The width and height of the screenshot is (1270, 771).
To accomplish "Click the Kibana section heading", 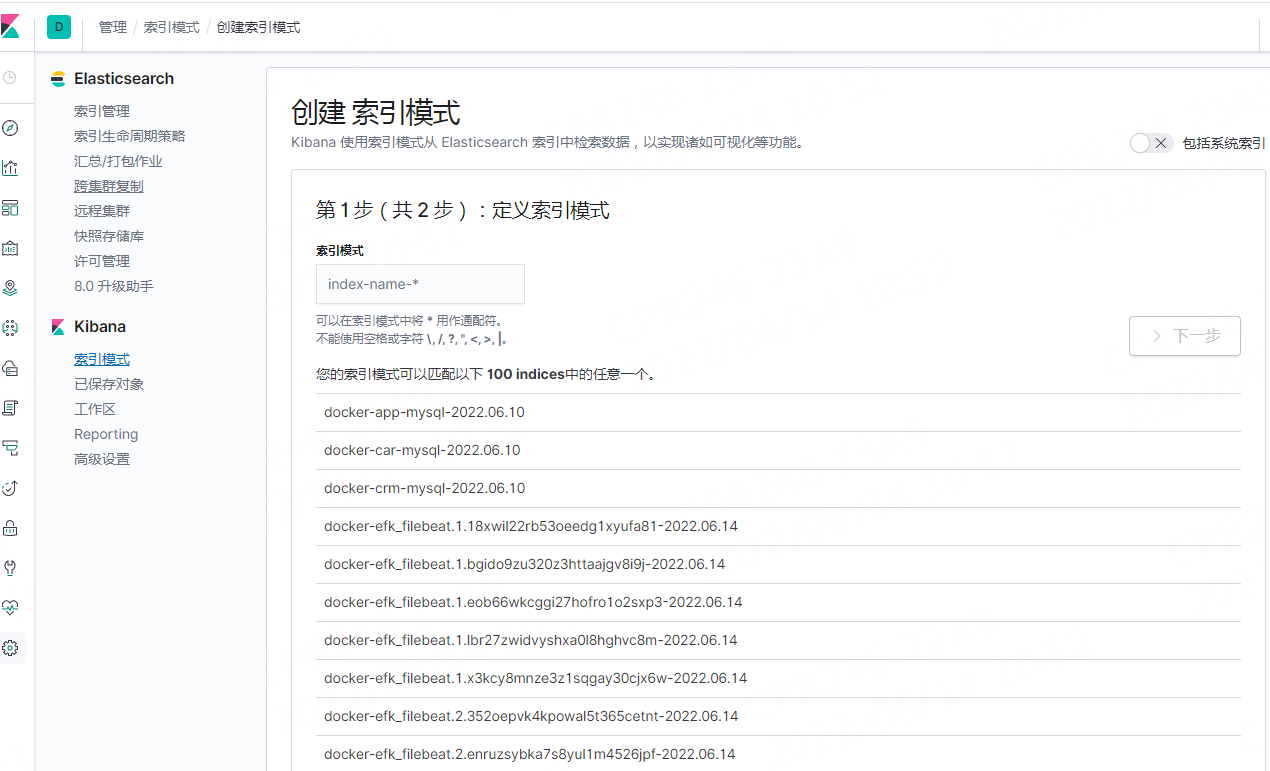I will (100, 327).
